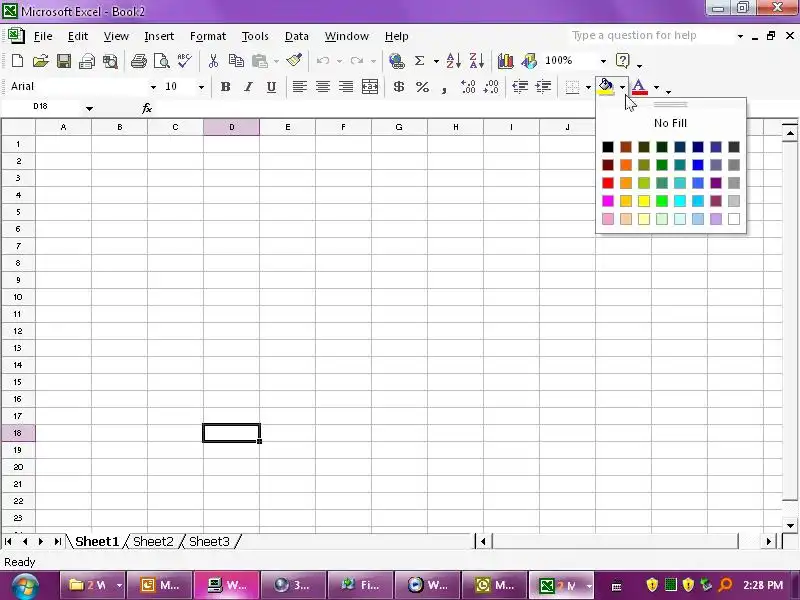This screenshot has width=800, height=600.
Task: Click Increase Decimal
Action: click(468, 87)
